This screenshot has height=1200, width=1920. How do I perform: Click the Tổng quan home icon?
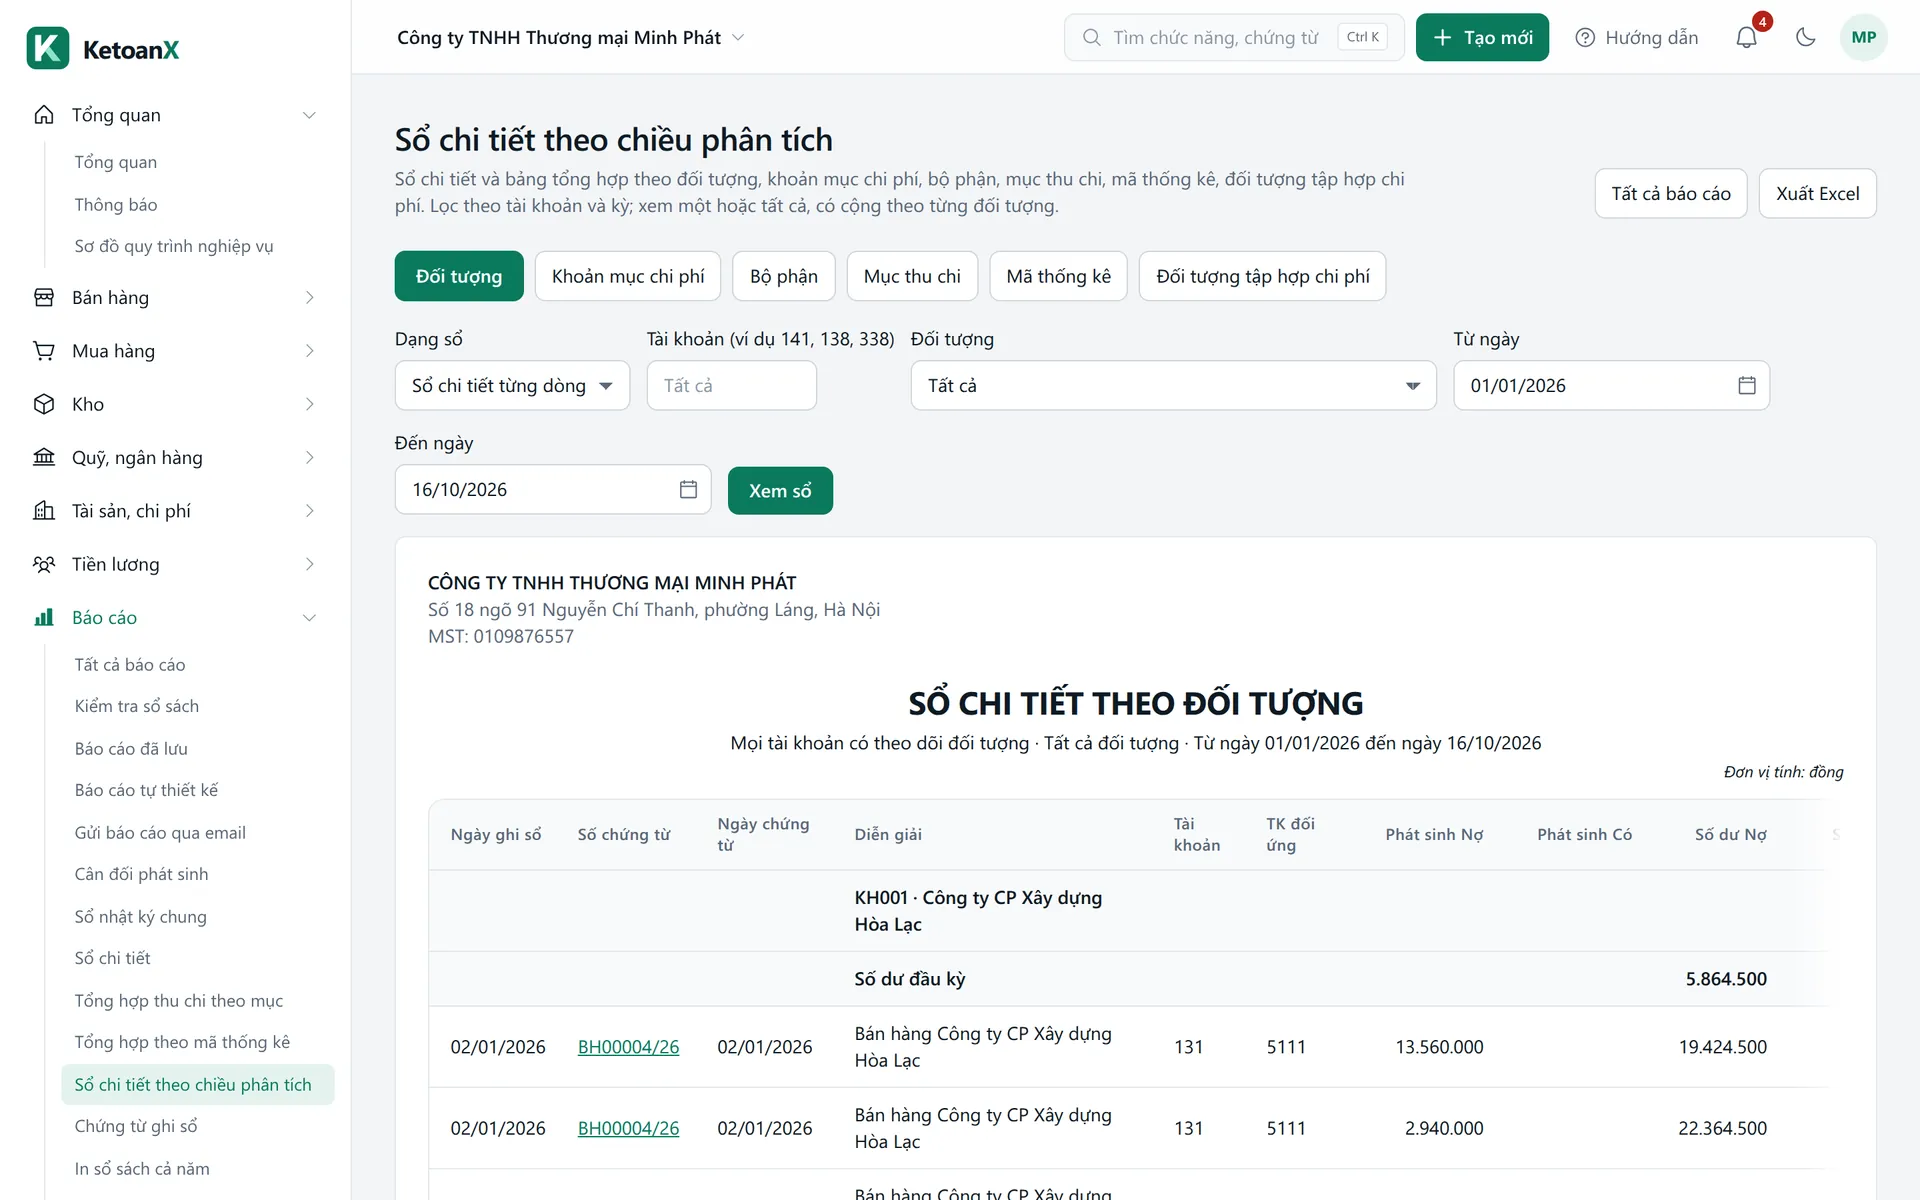[x=44, y=115]
